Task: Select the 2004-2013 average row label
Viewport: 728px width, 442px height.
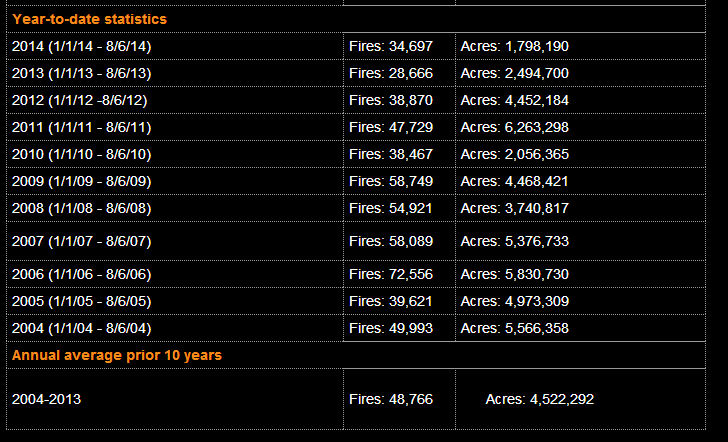Action: [47, 399]
